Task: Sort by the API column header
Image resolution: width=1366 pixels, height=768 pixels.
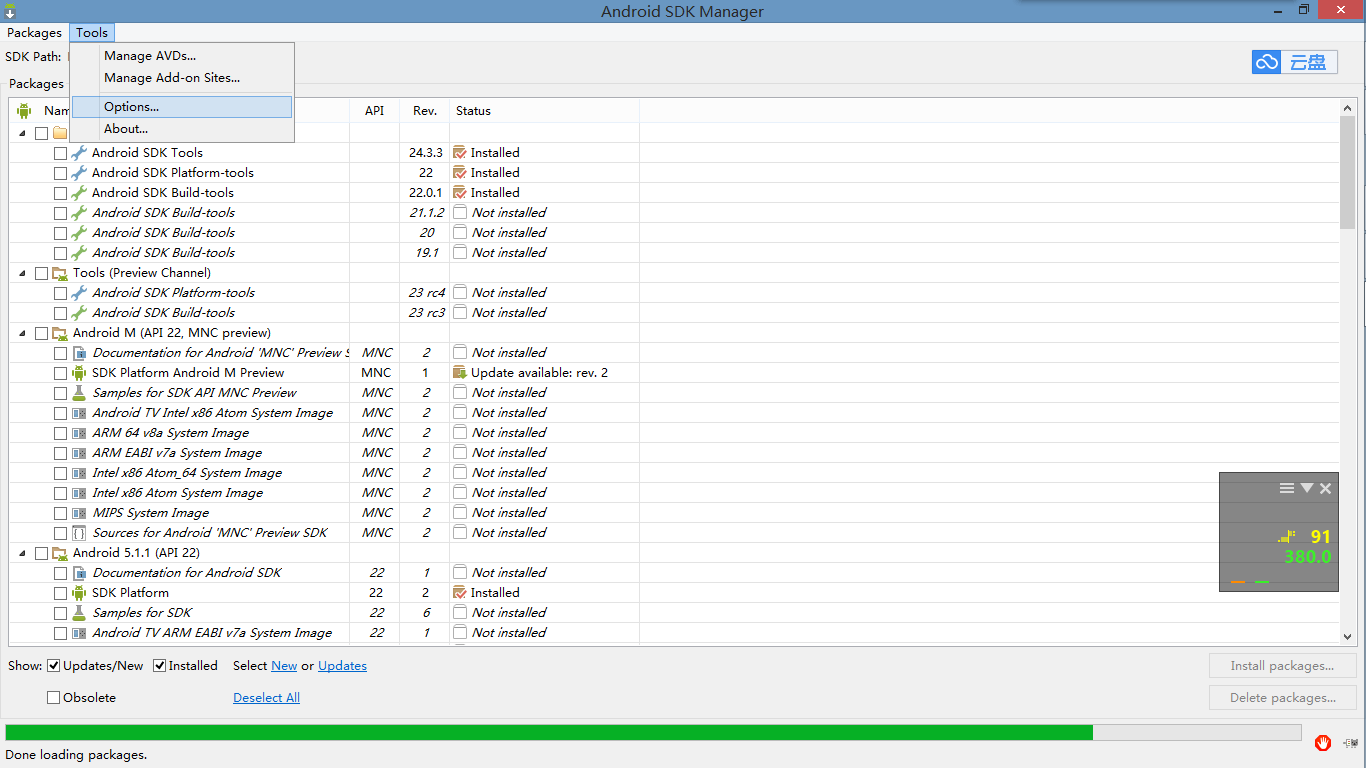Action: pyautogui.click(x=374, y=111)
